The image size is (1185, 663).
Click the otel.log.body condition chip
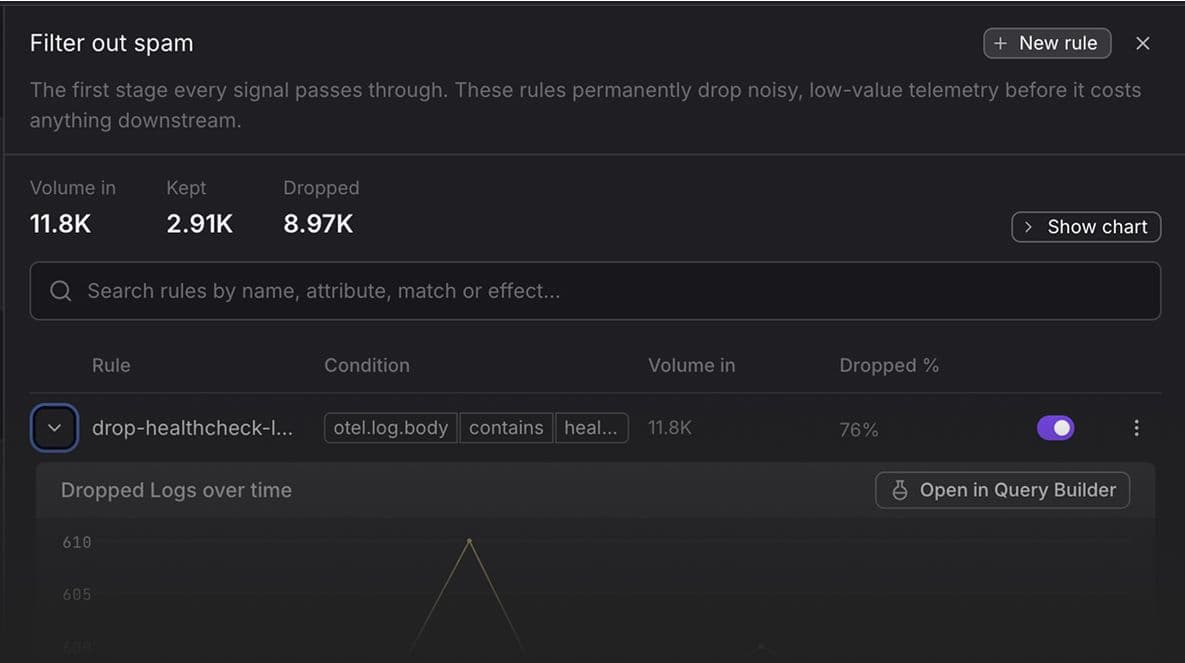(391, 428)
